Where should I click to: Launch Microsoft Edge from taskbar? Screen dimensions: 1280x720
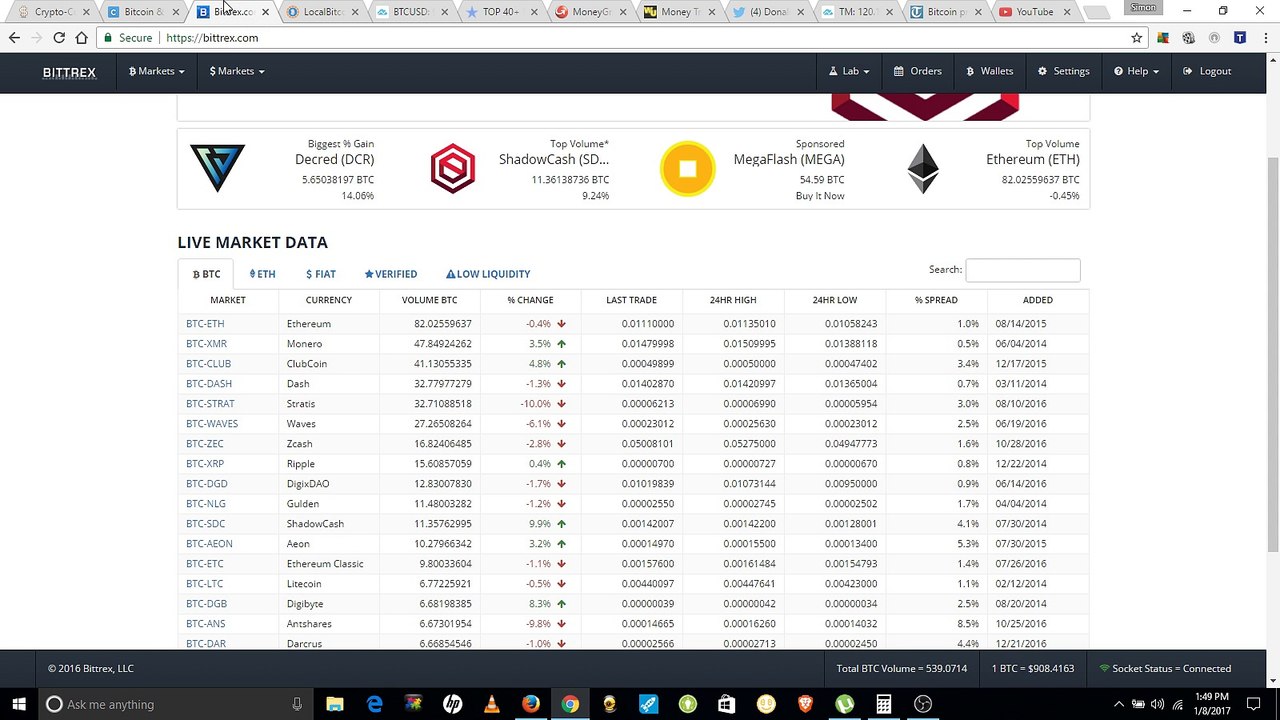(x=374, y=704)
